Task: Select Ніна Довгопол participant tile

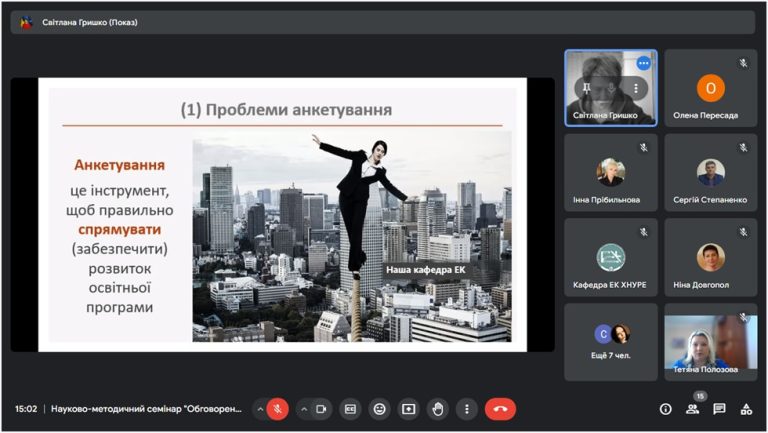Action: 711,258
